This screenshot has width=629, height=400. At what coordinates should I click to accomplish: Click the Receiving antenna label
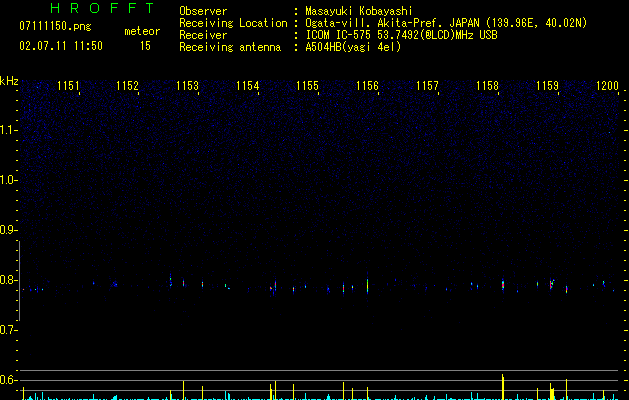(x=230, y=47)
